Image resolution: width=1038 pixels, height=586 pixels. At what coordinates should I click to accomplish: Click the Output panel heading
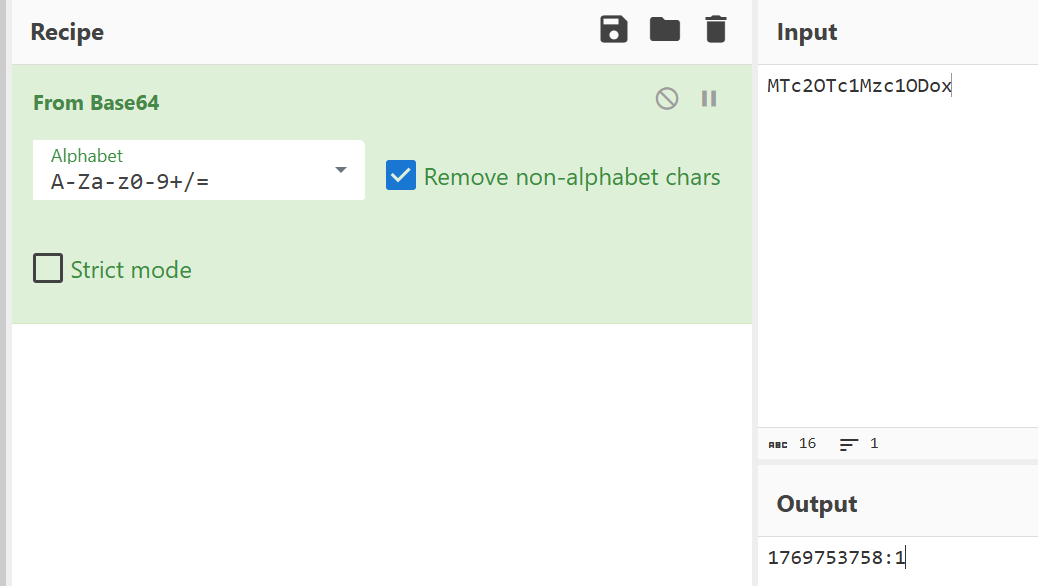(817, 504)
